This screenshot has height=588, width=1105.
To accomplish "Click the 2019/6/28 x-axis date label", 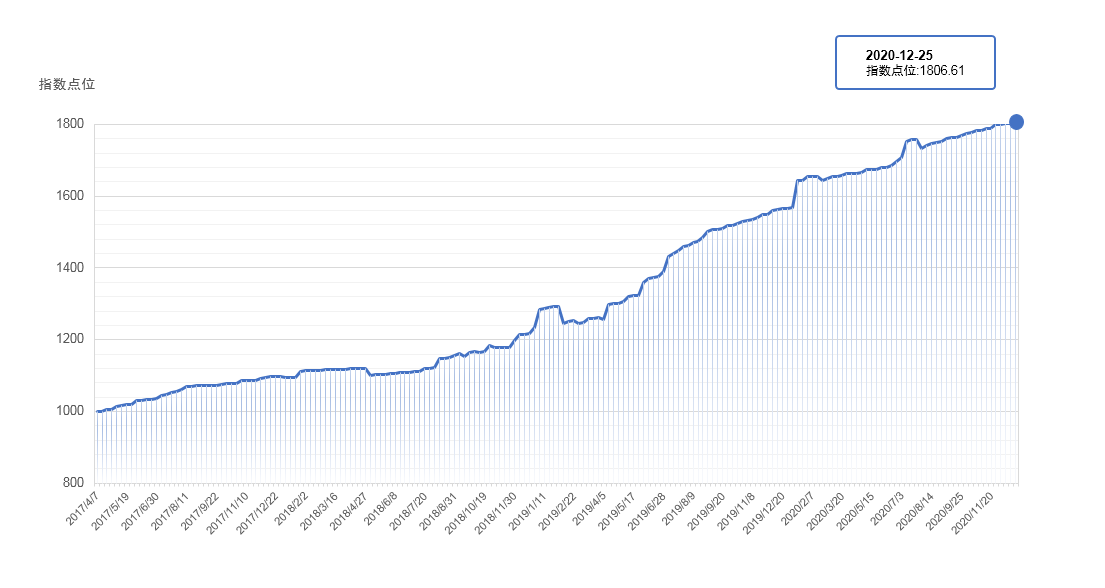I will click(646, 510).
